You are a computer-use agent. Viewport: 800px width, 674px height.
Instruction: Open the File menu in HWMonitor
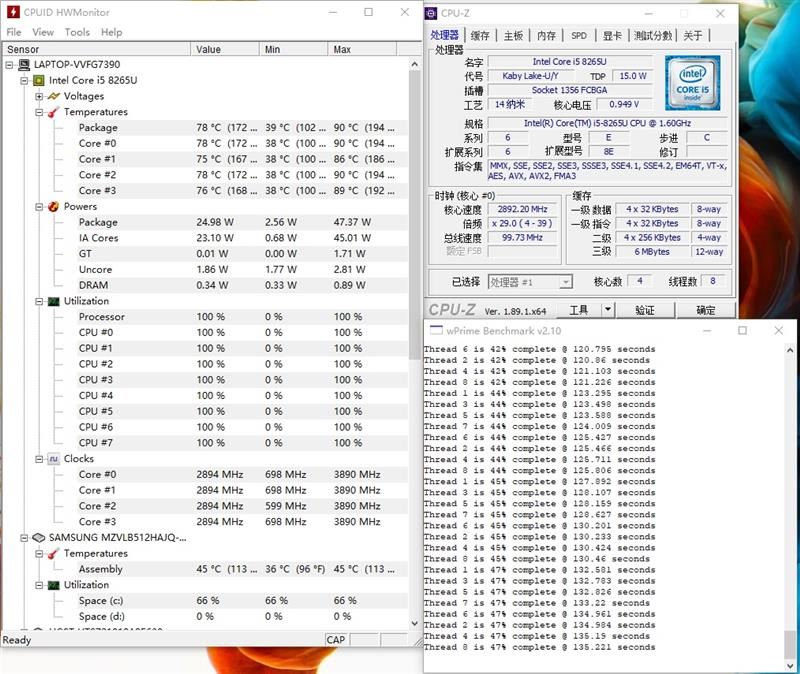14,32
